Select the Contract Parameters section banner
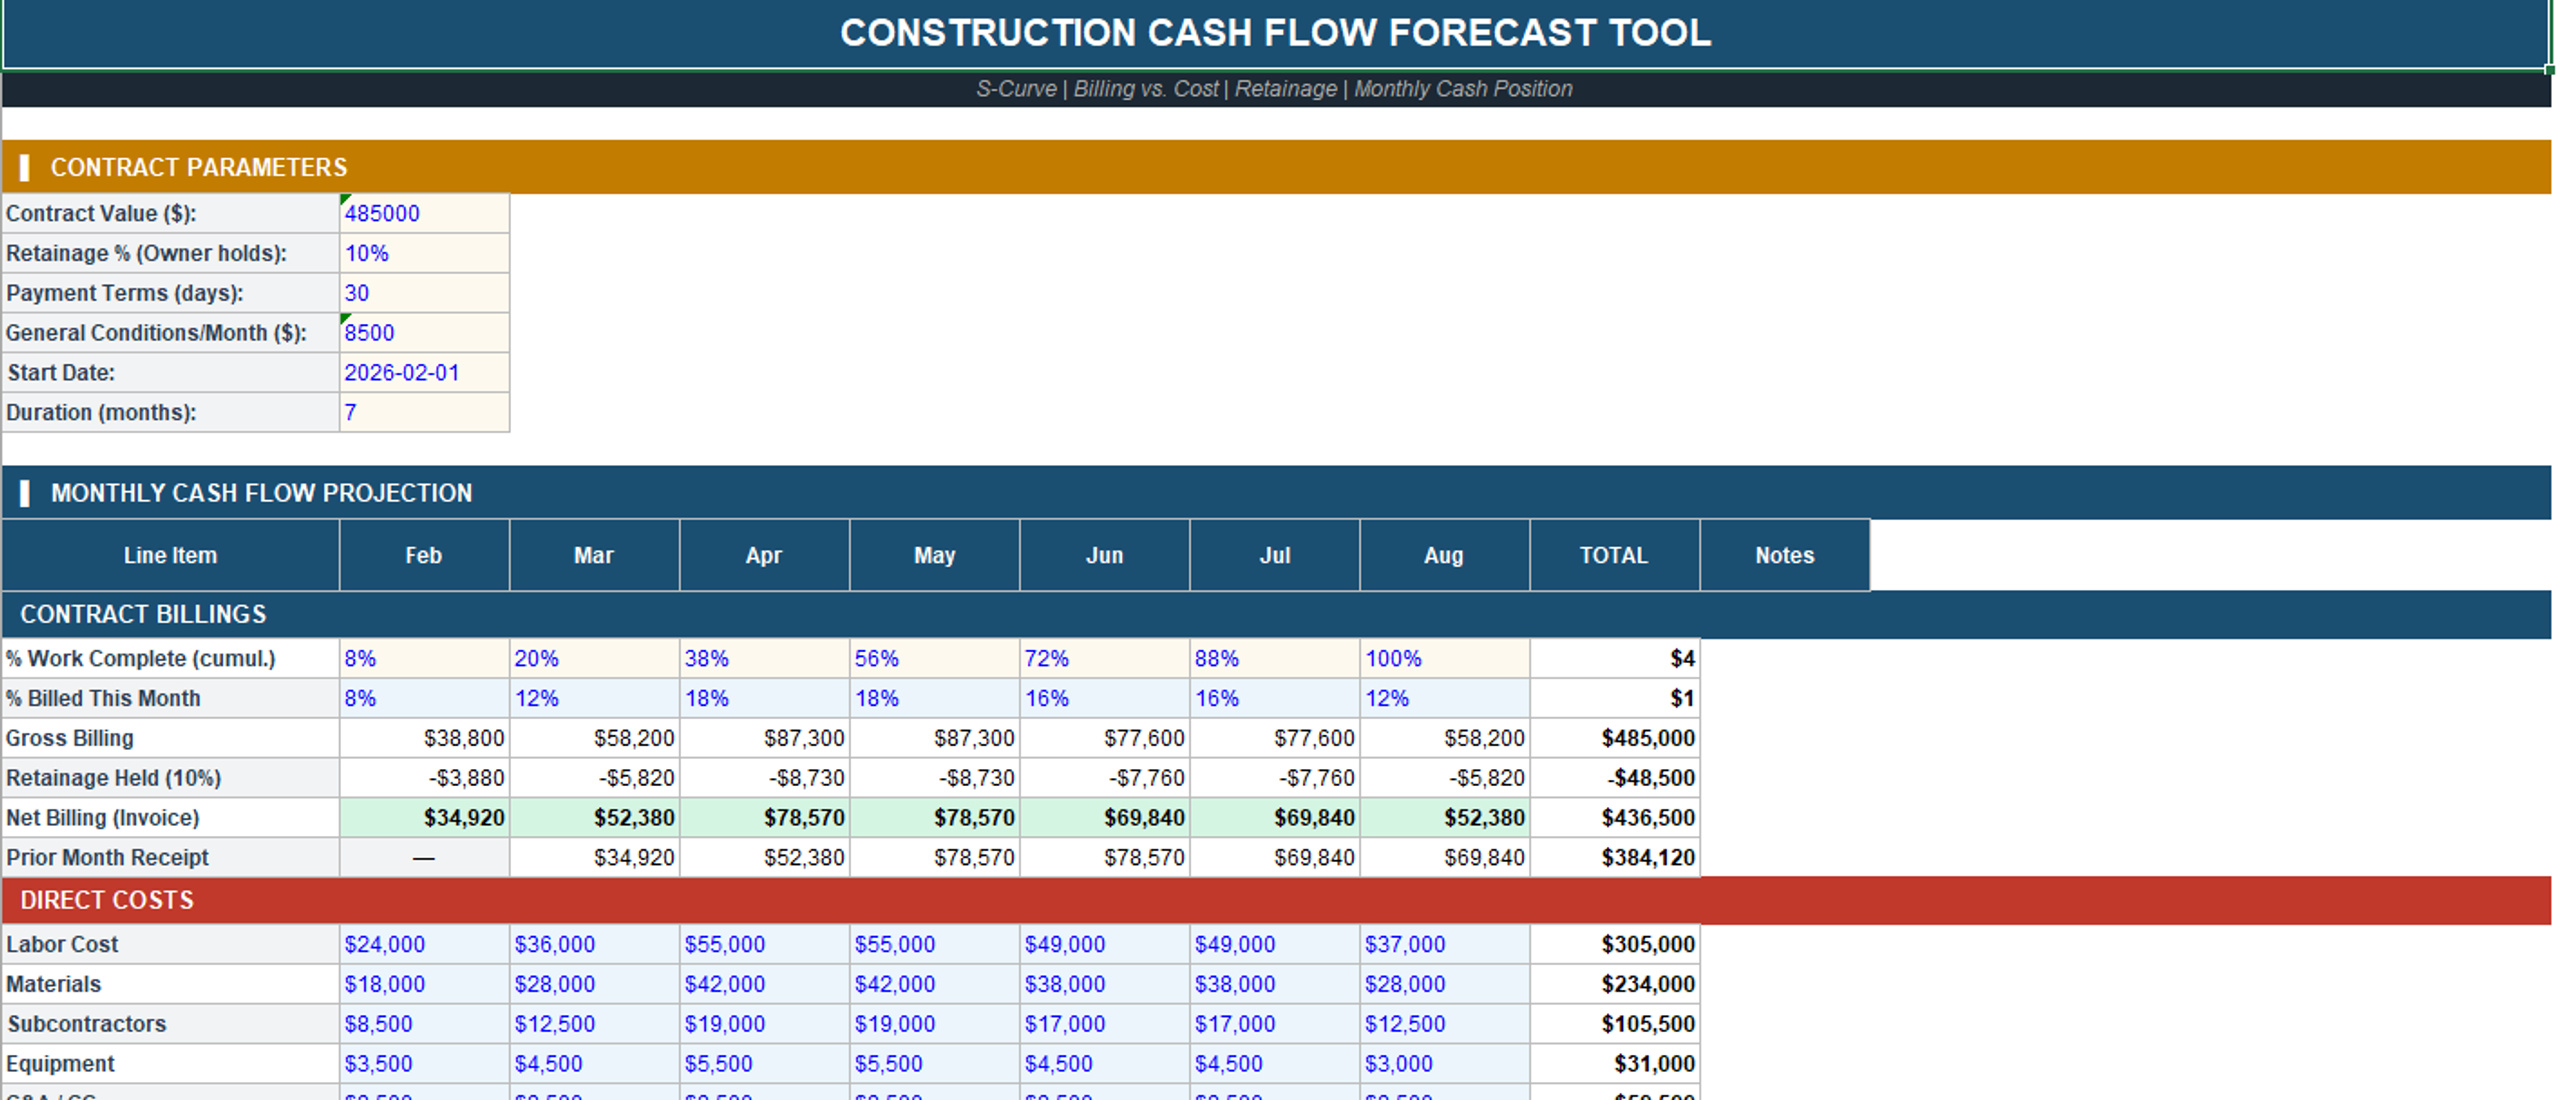The height and width of the screenshot is (1100, 2560). [1276, 167]
